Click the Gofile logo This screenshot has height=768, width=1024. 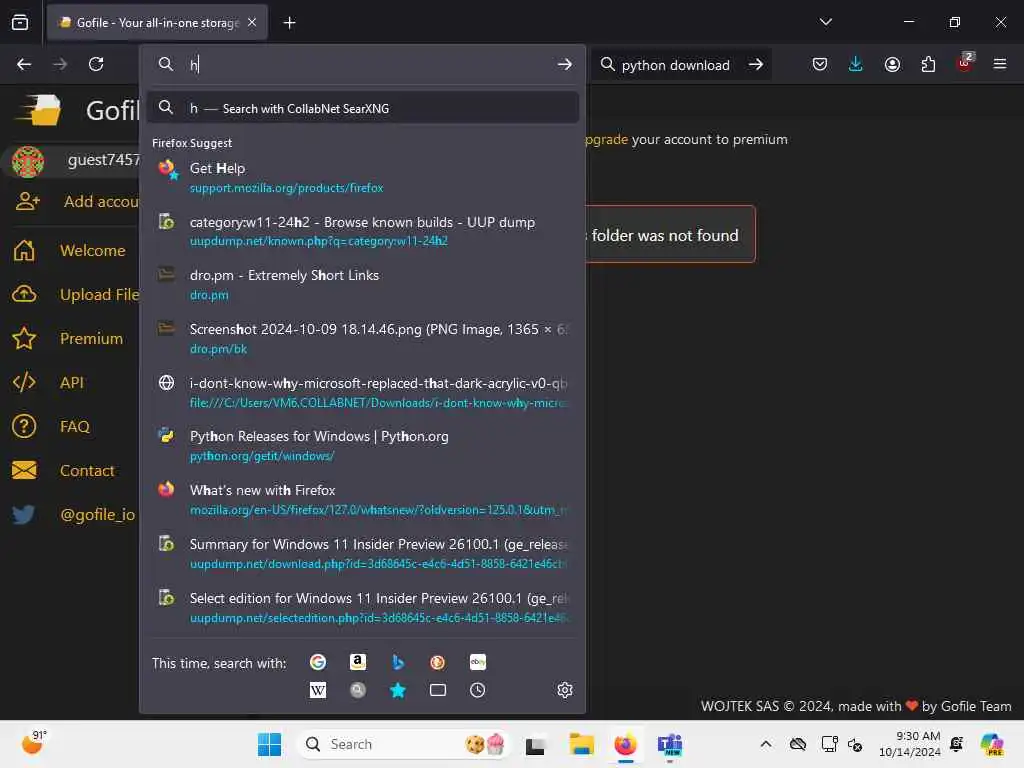[40, 110]
